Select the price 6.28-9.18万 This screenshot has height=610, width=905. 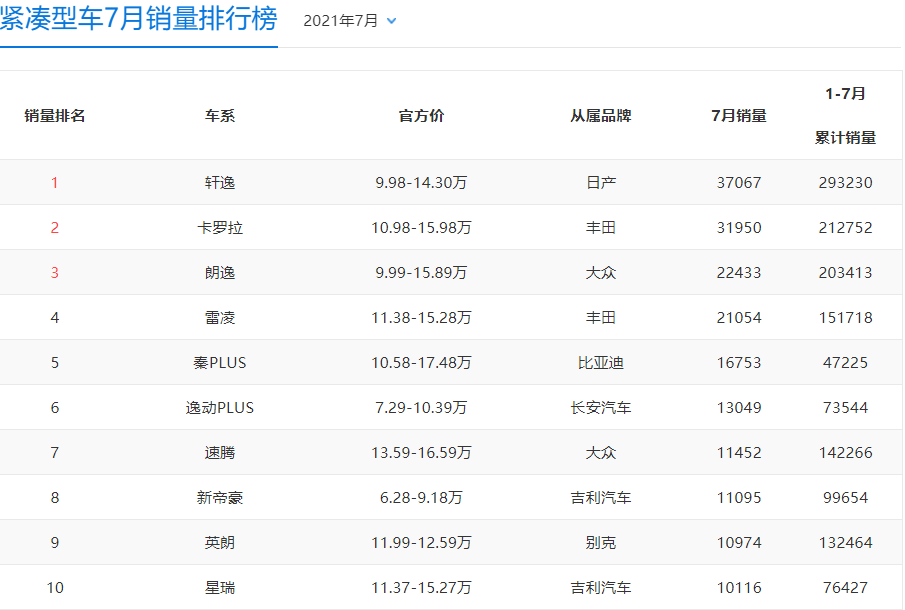(421, 497)
